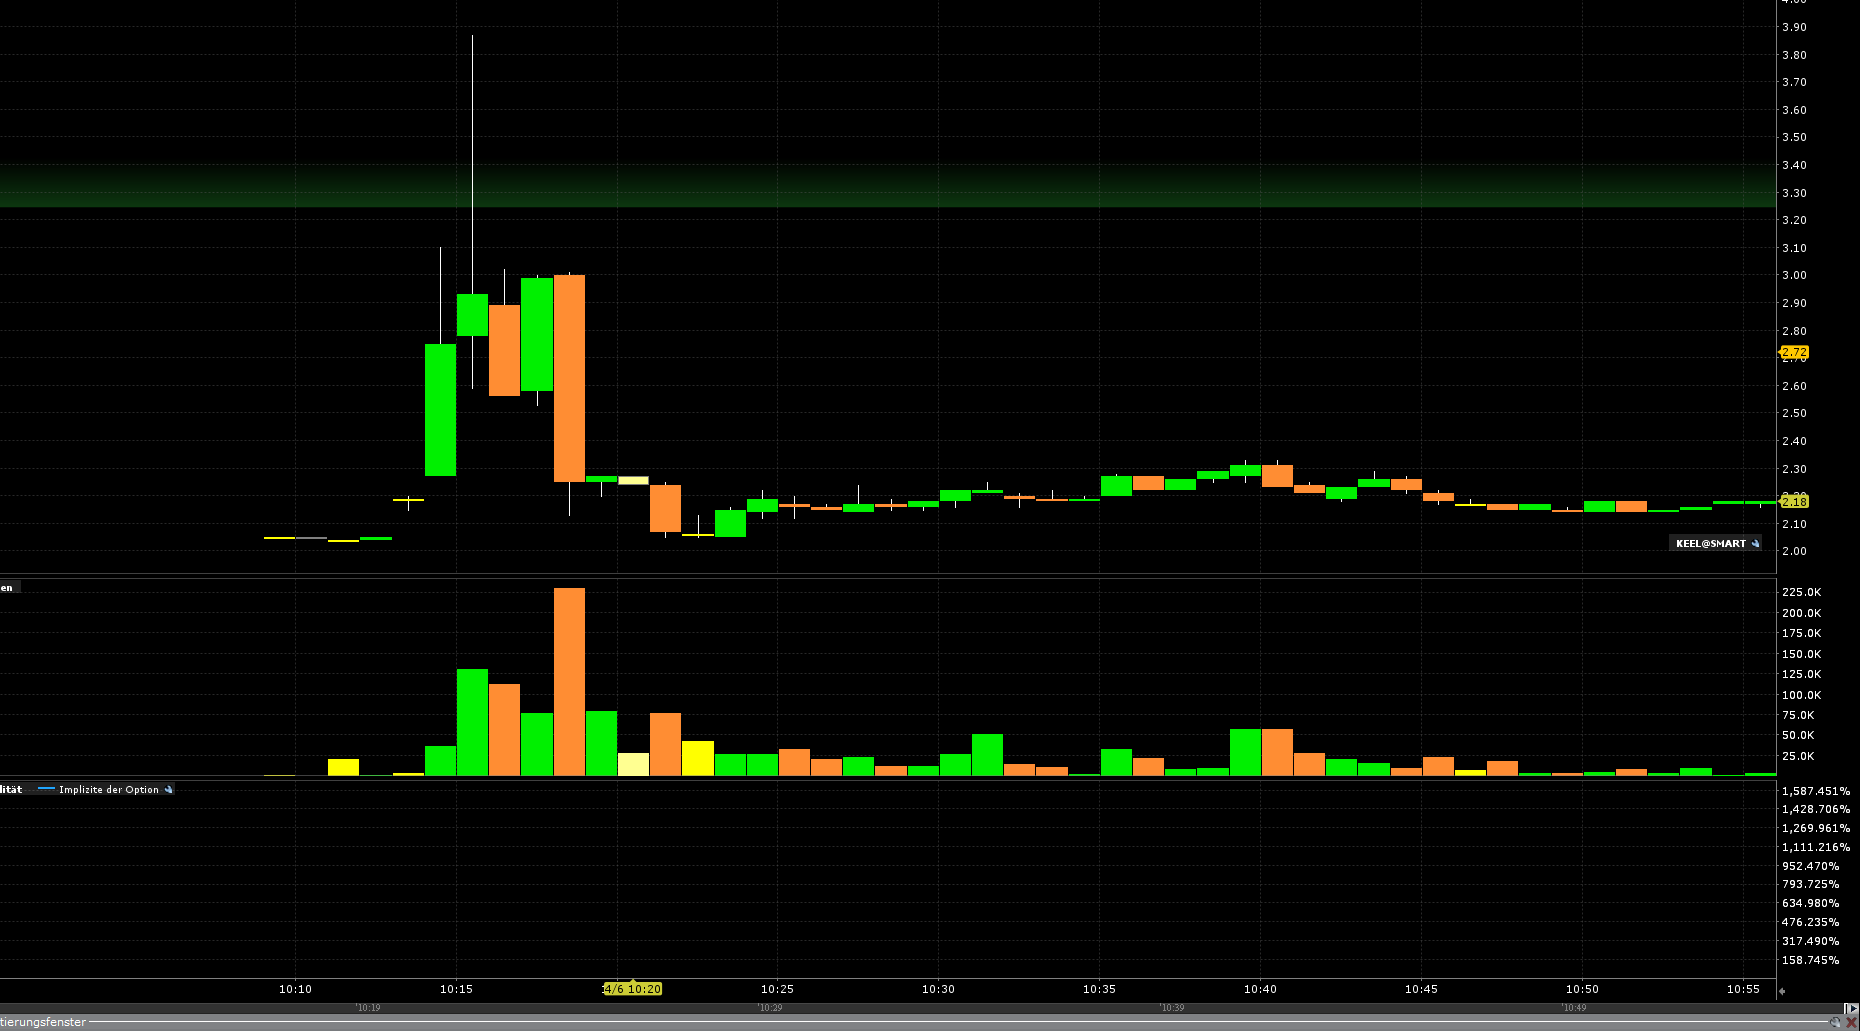Close the bottom panel with red X

[x=1850, y=1022]
